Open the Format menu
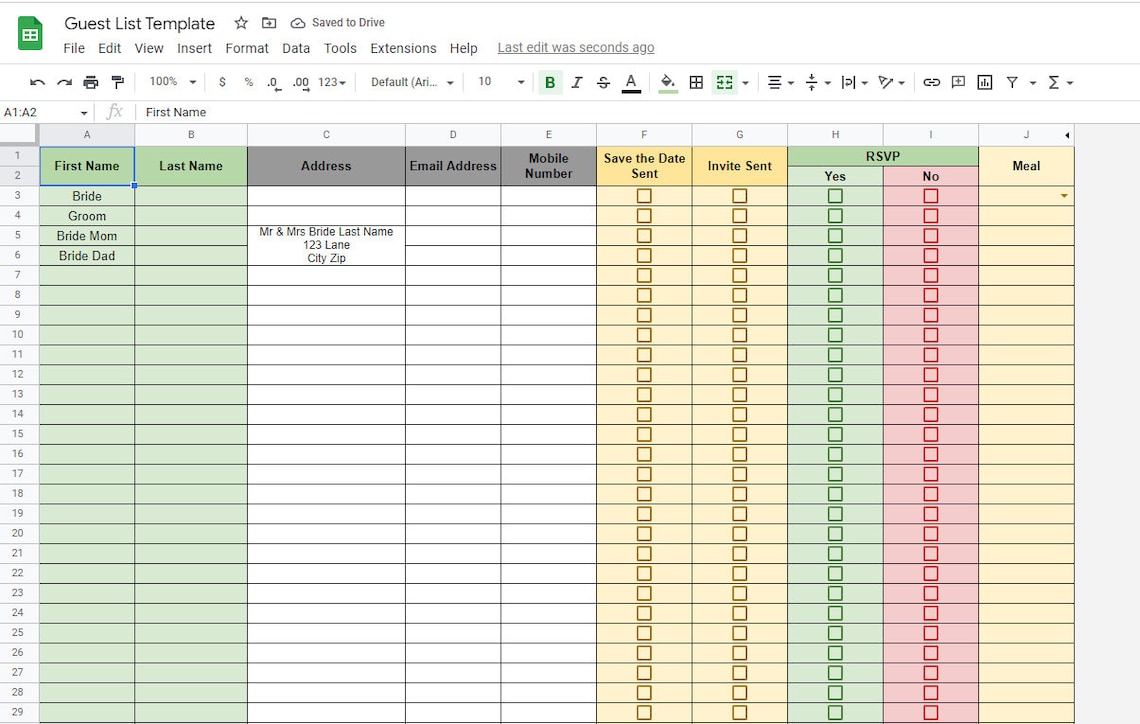Image resolution: width=1140 pixels, height=724 pixels. 247,48
